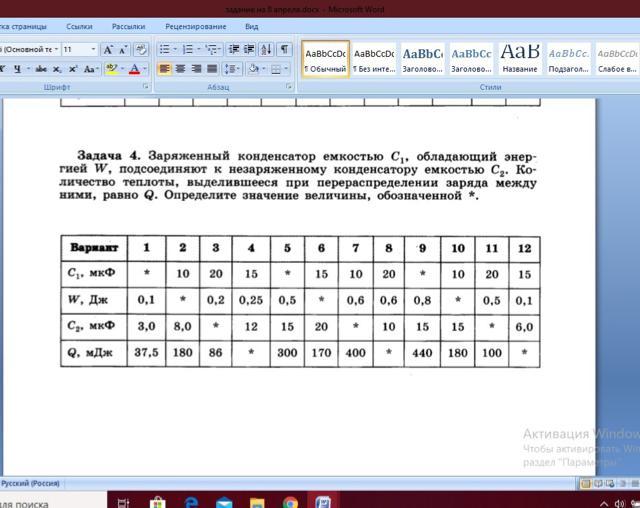Image resolution: width=640 pixels, height=508 pixels.
Task: Open the font size dropdown showing 11
Action: click(x=93, y=49)
